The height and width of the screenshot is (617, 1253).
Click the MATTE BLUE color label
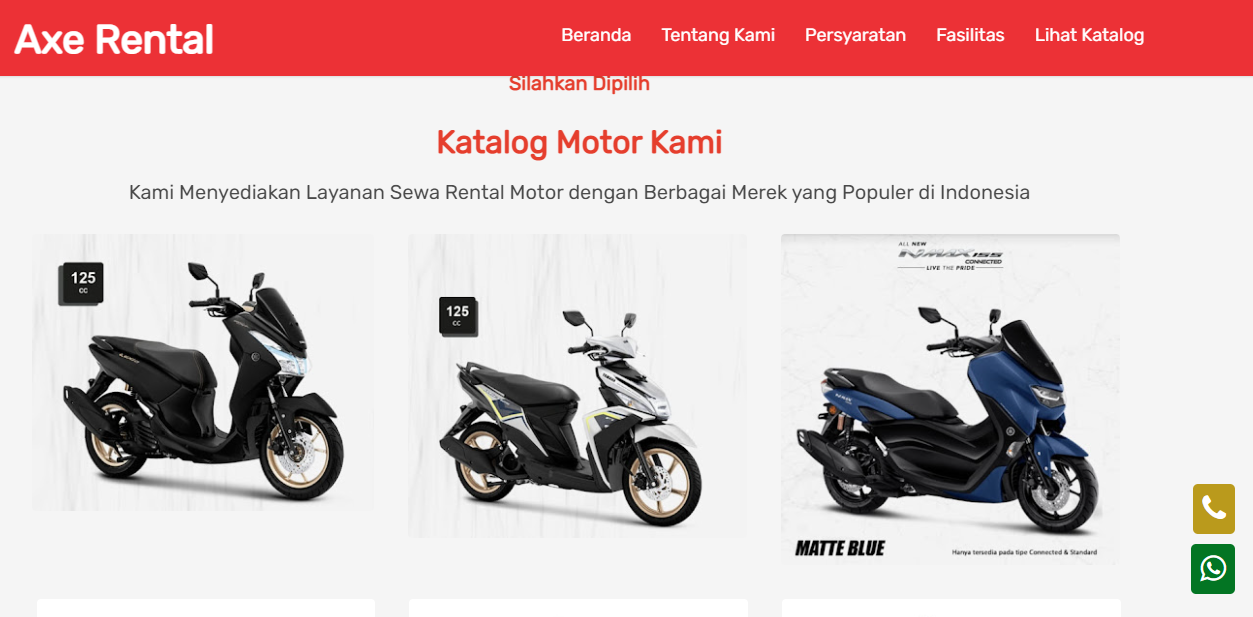840,548
